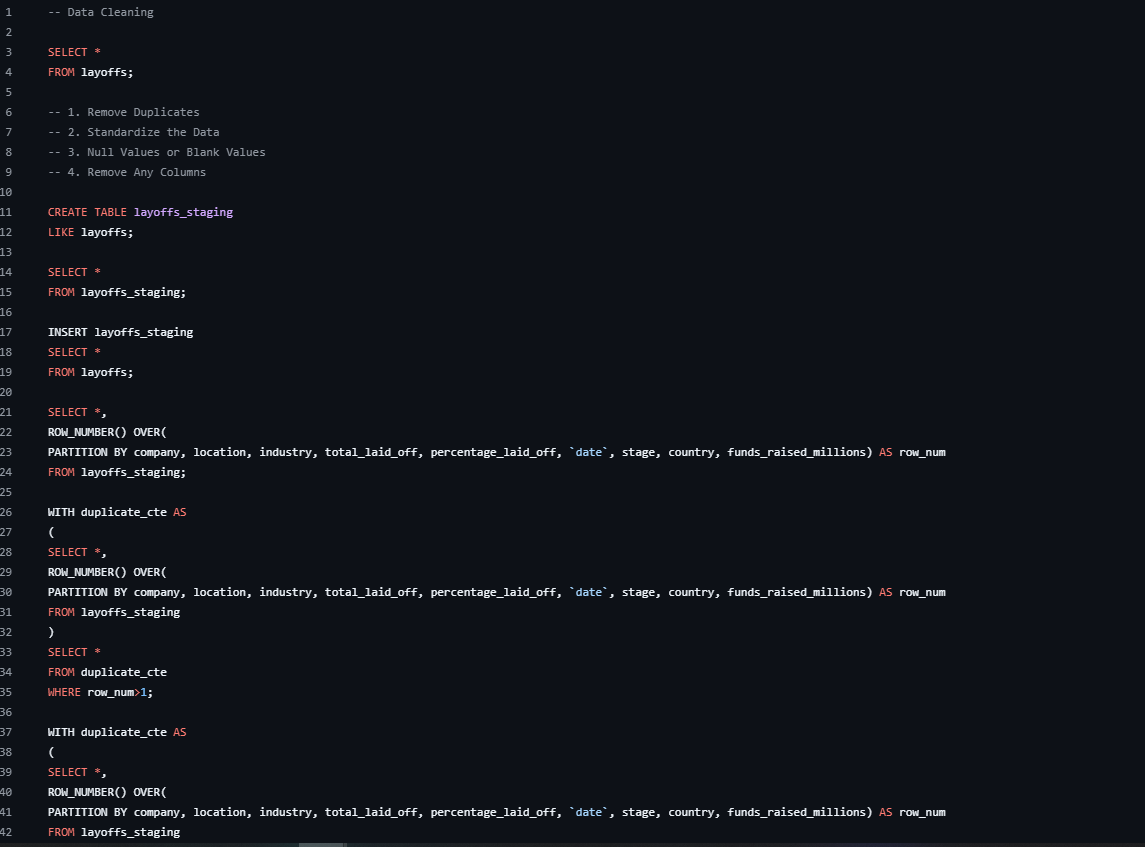Click 'WHERE row_num>1;' on line 35
This screenshot has width=1145, height=847.
(100, 692)
